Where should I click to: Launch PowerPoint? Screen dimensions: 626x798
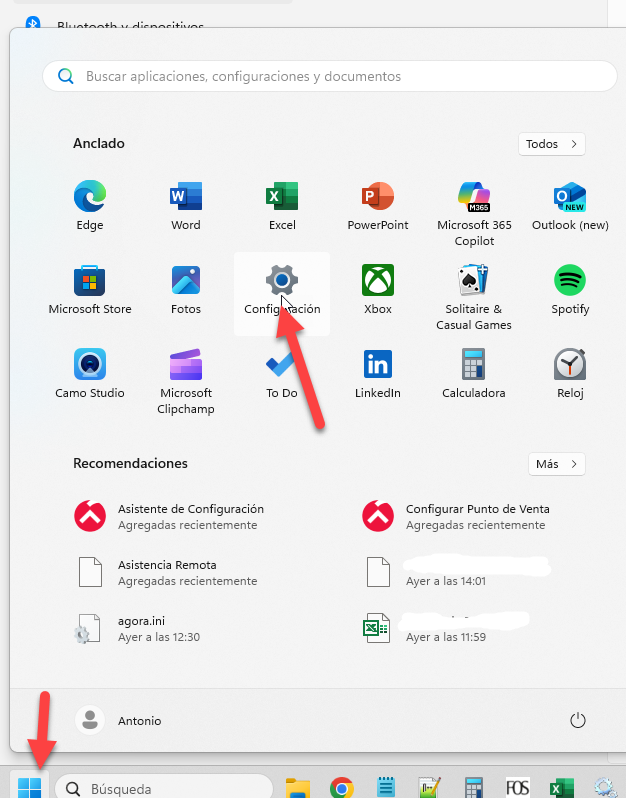(378, 206)
